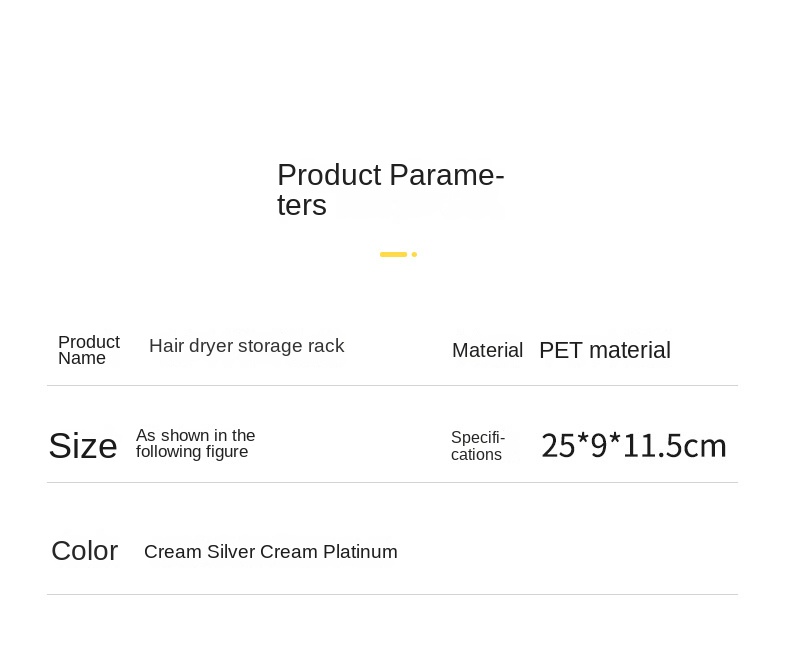Click the divider line below Product Name row
Viewport: 790px width, 655px height.
click(x=392, y=386)
